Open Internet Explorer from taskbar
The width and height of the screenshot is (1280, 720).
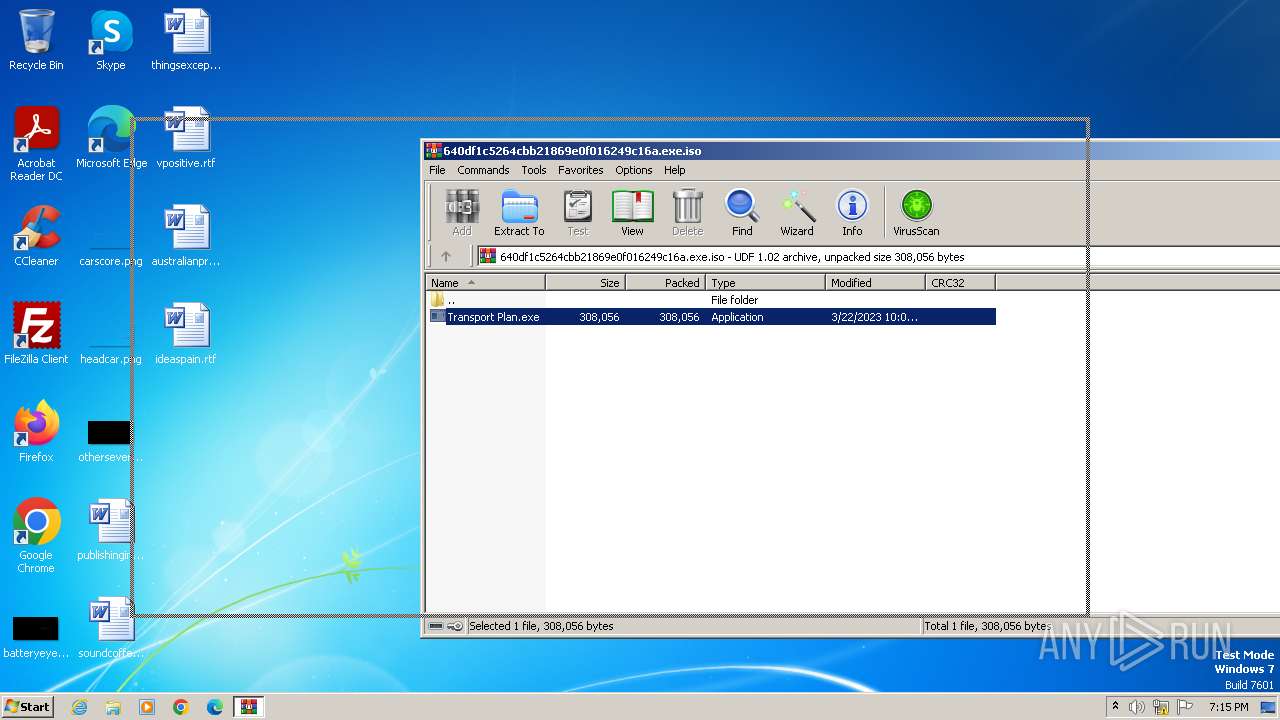click(80, 707)
